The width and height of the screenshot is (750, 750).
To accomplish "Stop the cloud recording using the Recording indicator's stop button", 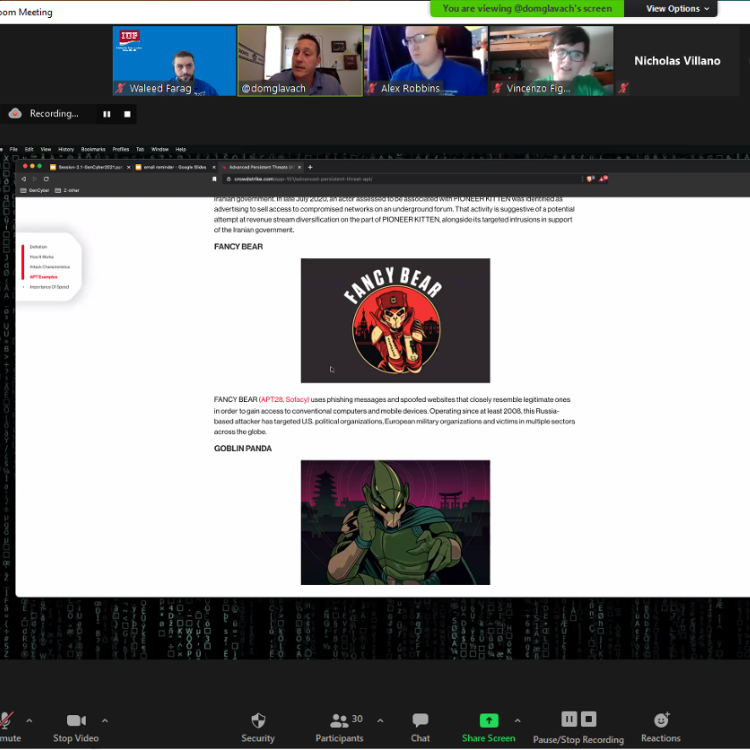I will pyautogui.click(x=127, y=114).
